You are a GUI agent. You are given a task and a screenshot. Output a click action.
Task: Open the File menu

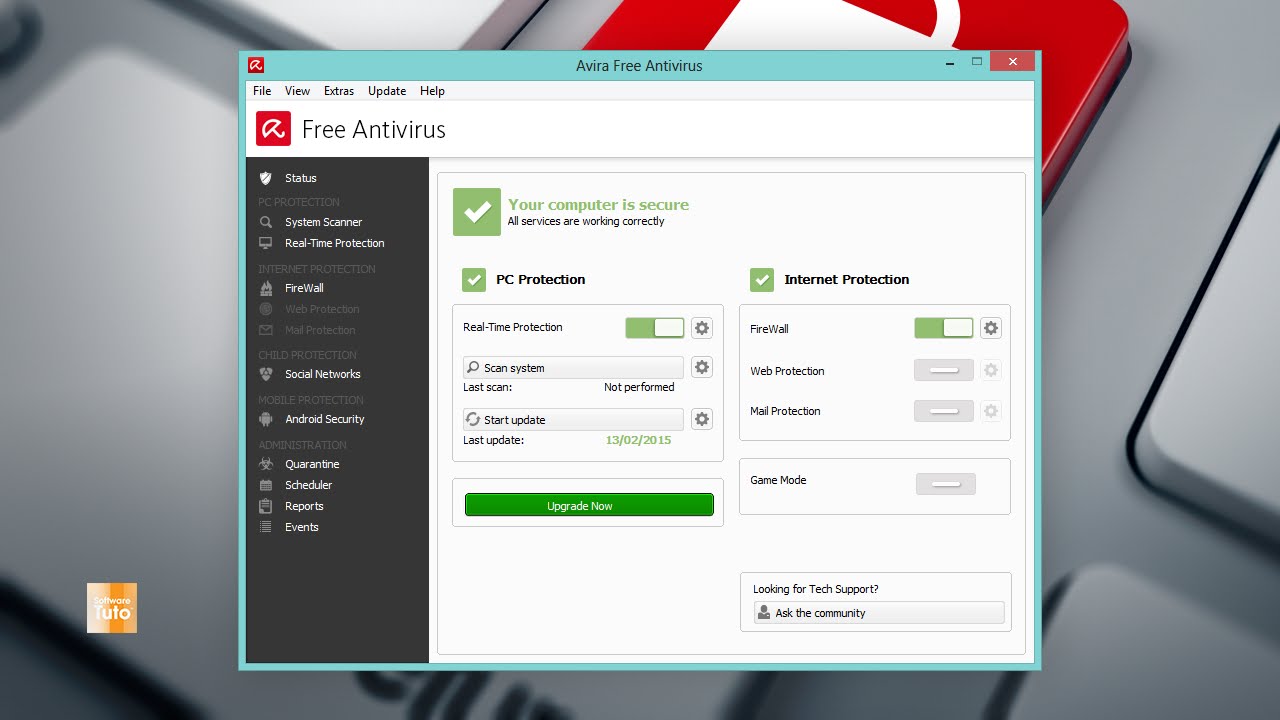click(262, 91)
